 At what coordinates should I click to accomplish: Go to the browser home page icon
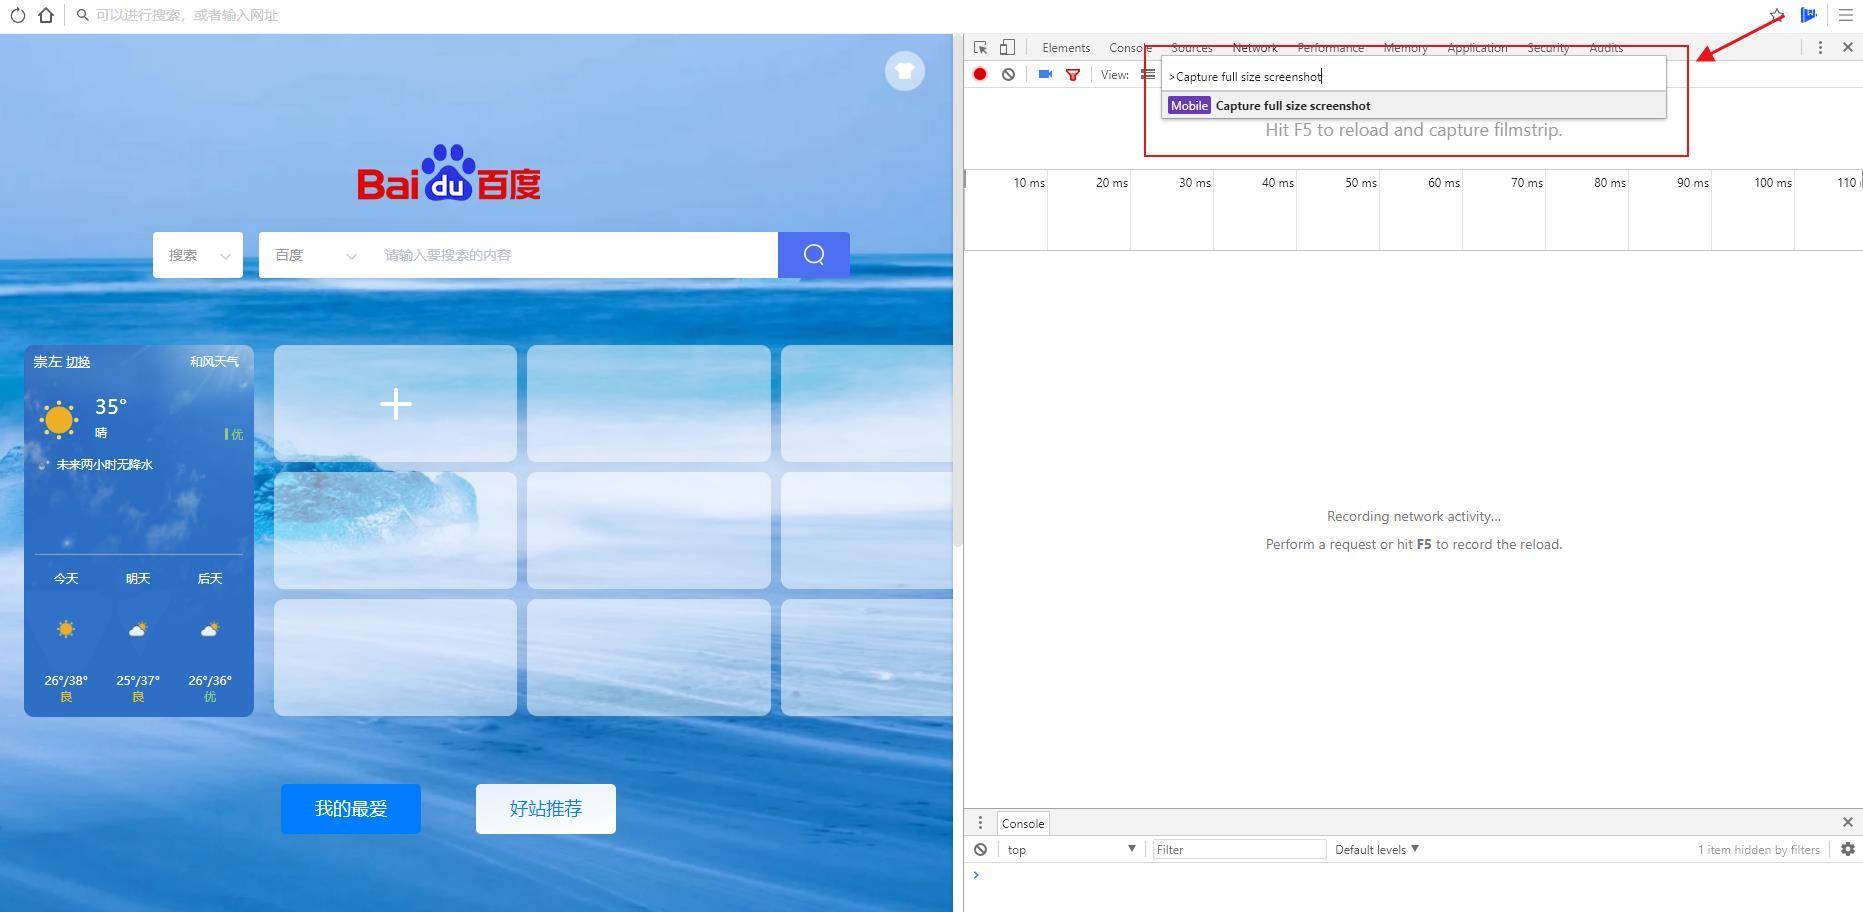[x=46, y=15]
